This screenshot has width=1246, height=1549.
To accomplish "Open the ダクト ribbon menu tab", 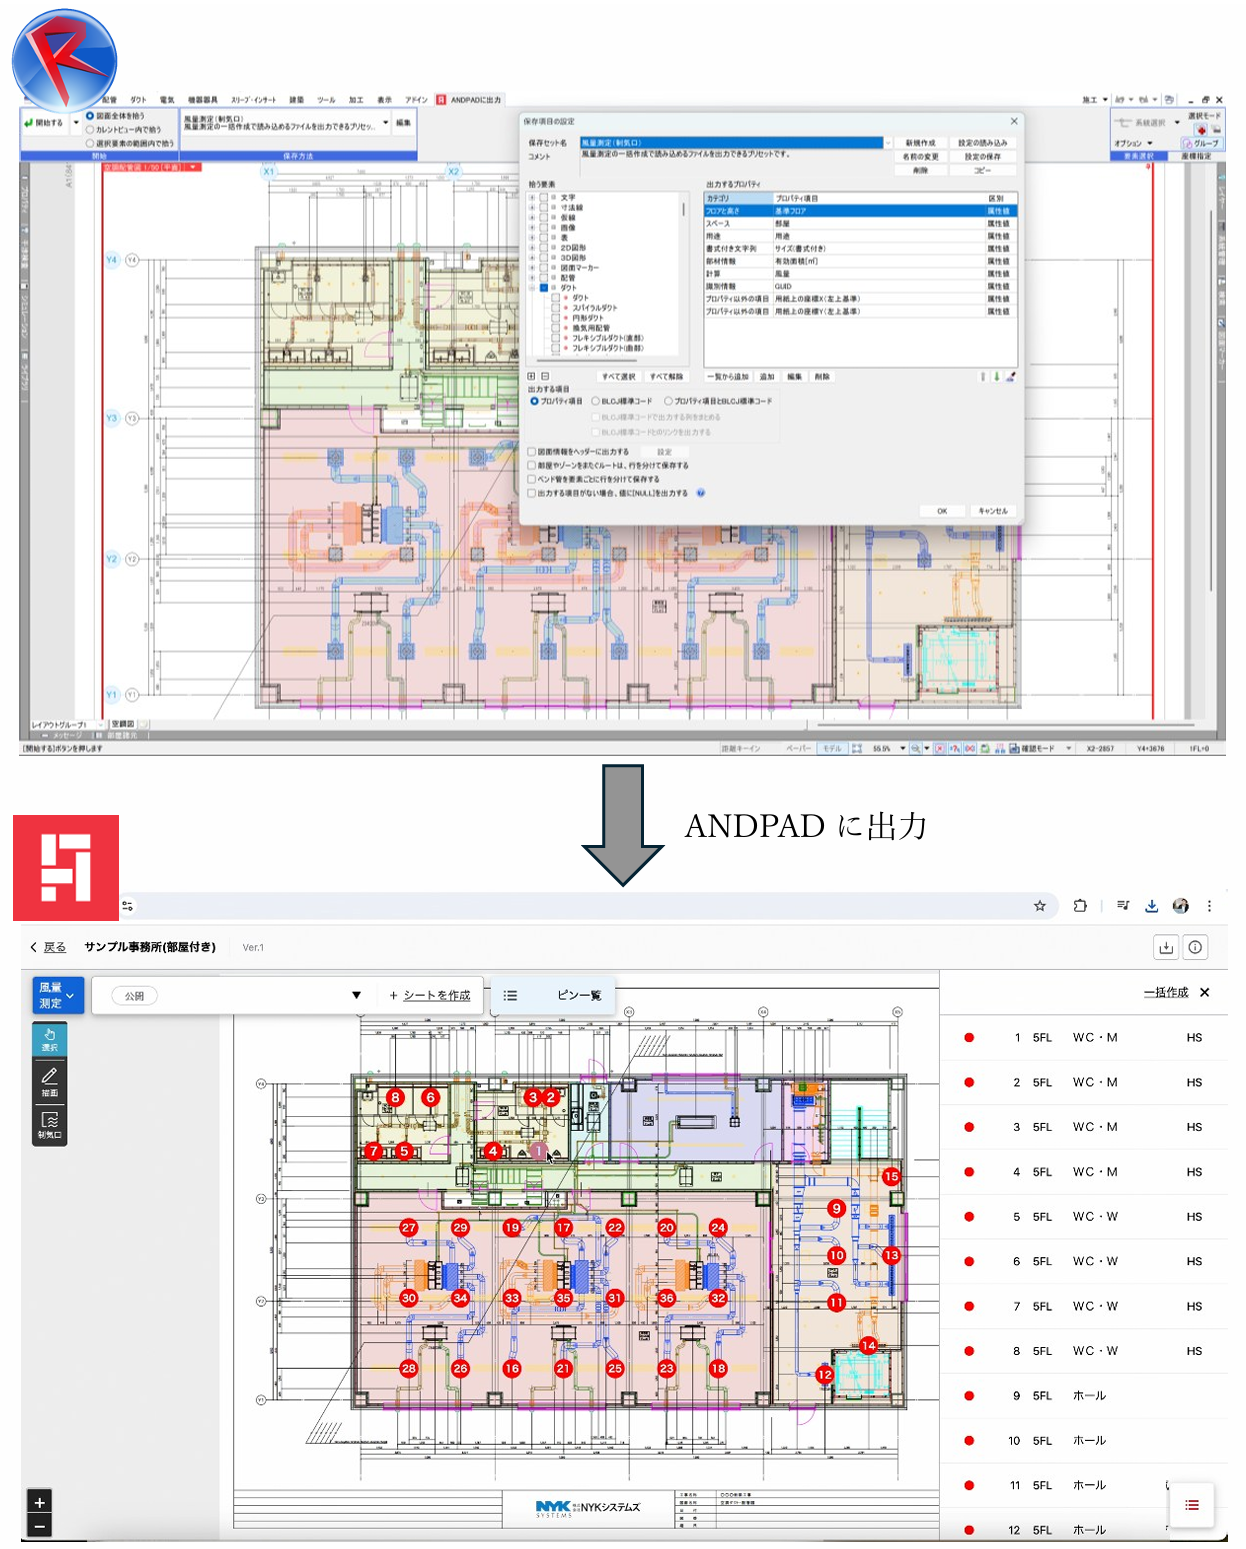I will (x=138, y=100).
